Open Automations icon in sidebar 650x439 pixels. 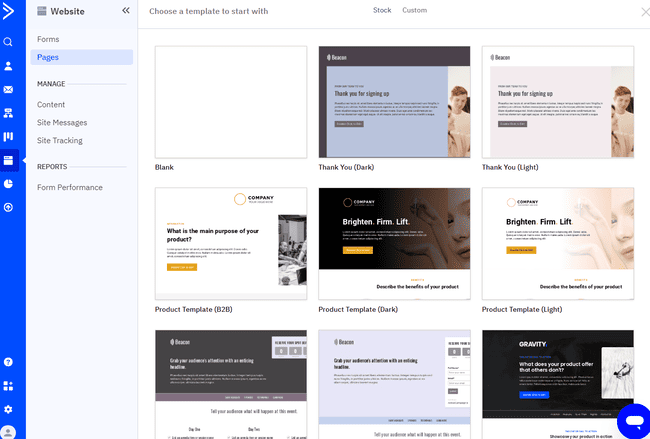pos(8,113)
